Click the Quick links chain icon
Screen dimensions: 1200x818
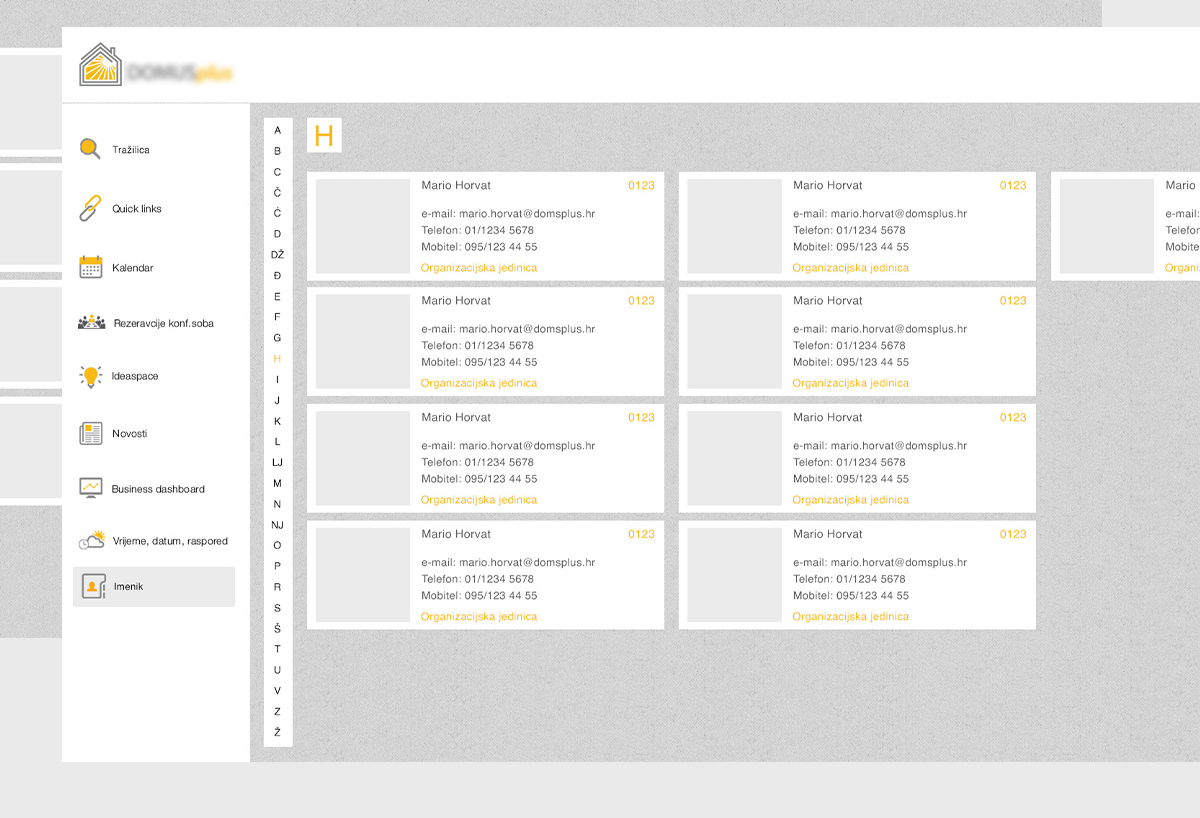pyautogui.click(x=90, y=208)
